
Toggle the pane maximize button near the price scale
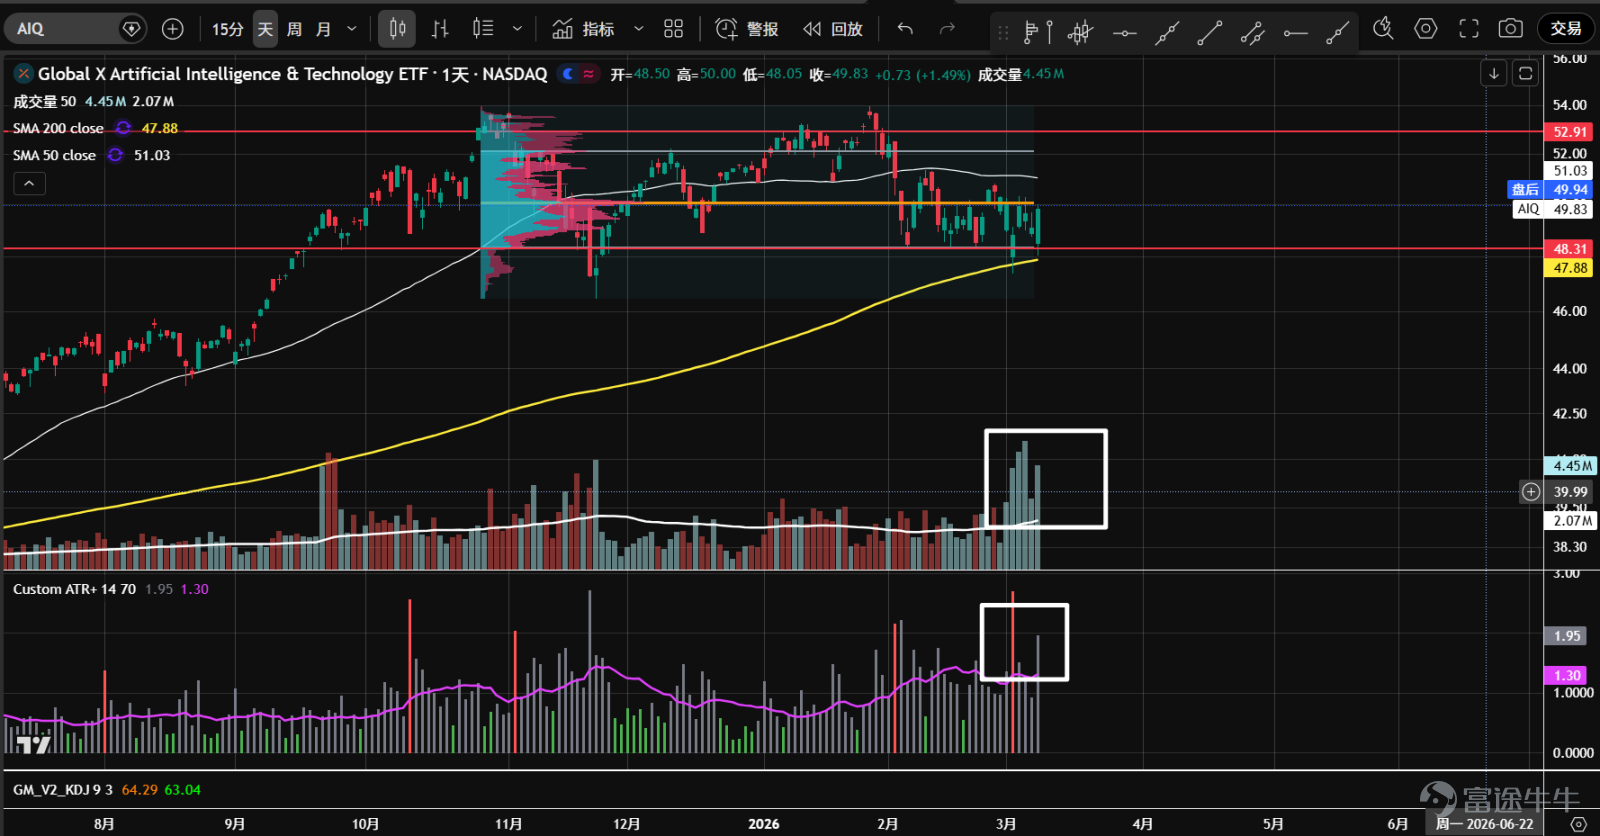(x=1525, y=73)
